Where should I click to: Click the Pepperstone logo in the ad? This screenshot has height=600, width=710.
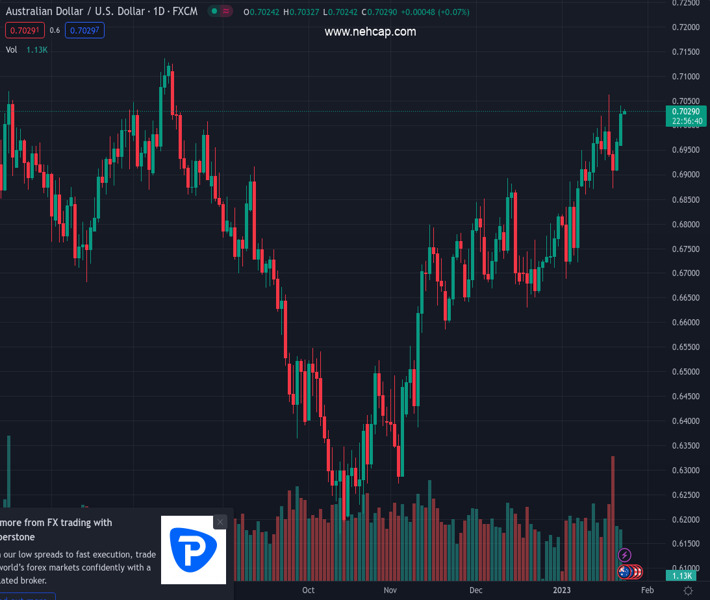pyautogui.click(x=194, y=550)
